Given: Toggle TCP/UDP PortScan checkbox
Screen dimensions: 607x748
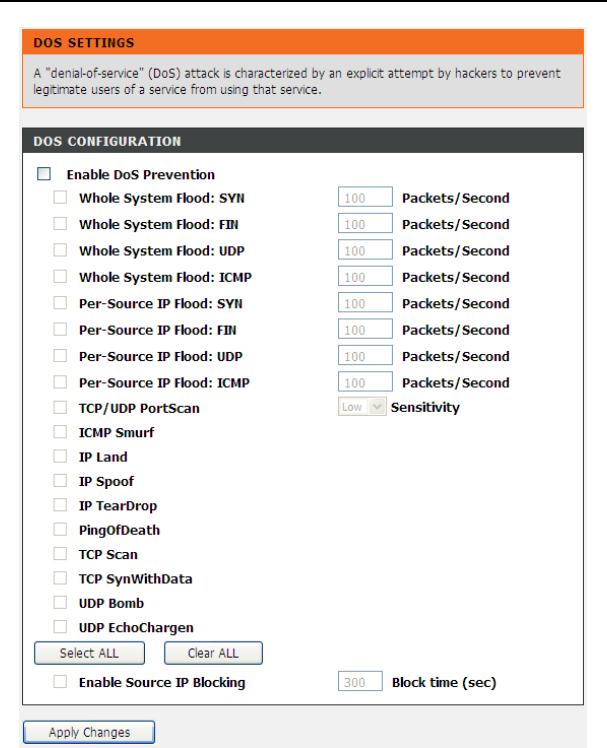Looking at the screenshot, I should 60,407.
